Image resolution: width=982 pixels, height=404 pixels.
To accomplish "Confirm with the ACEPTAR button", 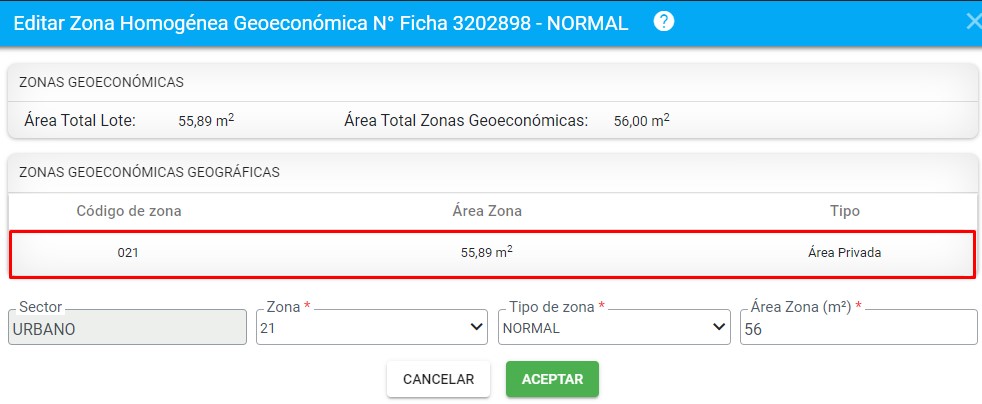I will (x=552, y=379).
